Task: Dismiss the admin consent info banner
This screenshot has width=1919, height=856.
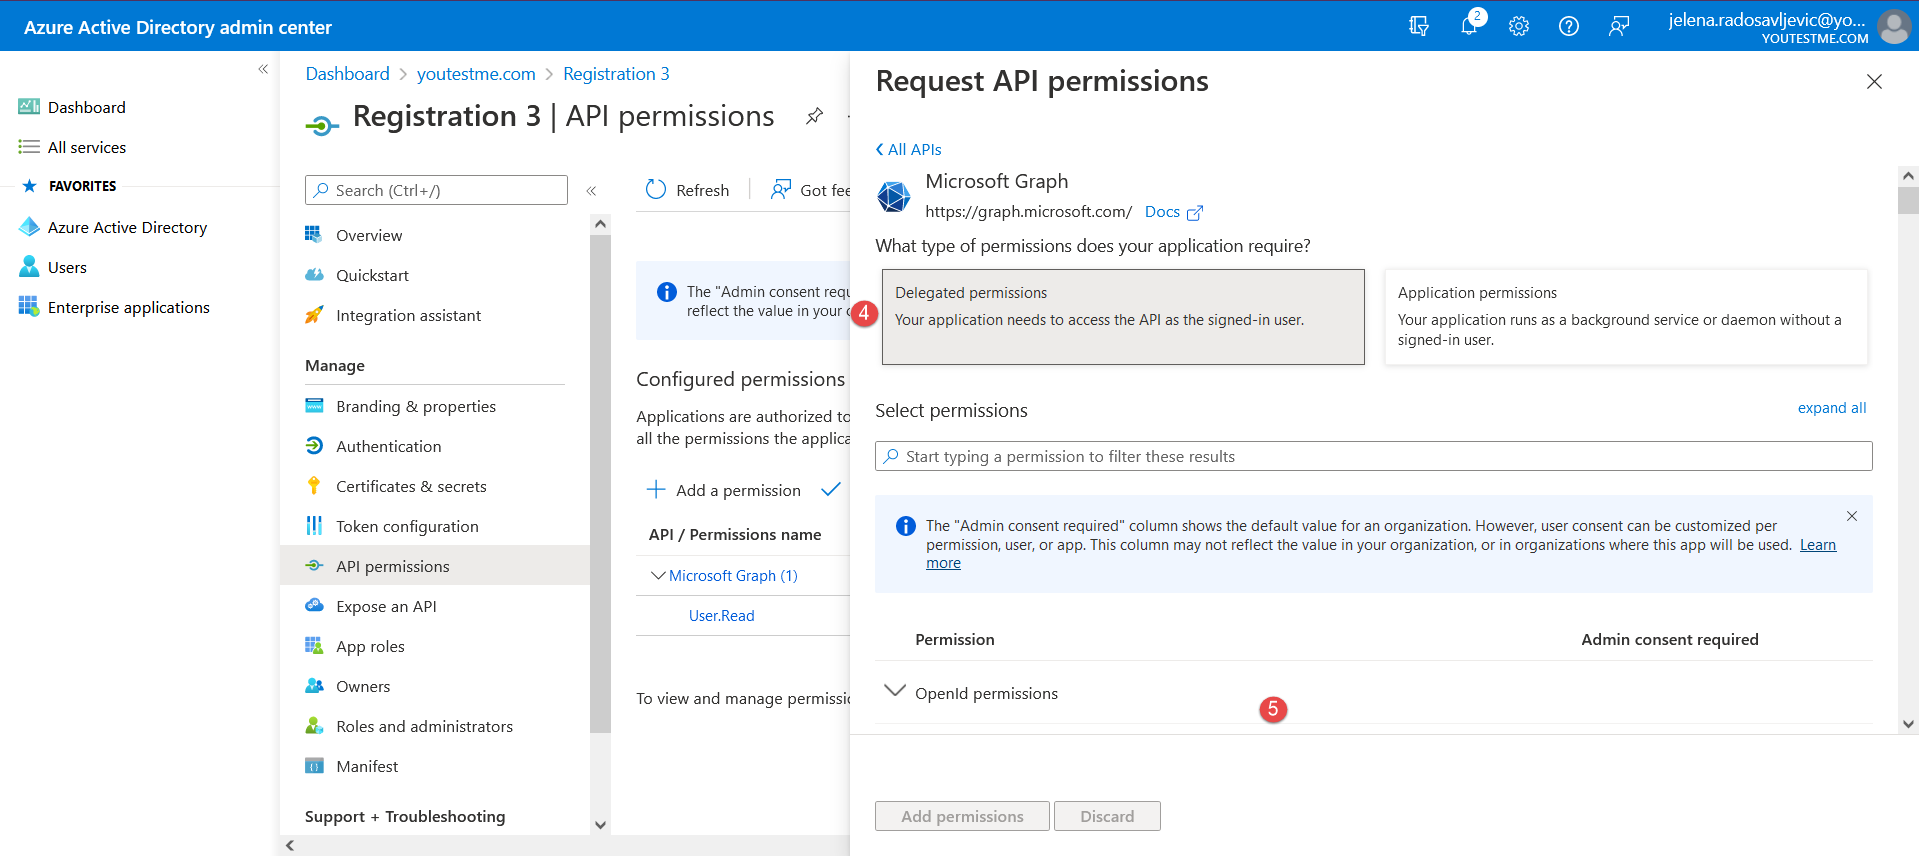Action: point(1851,516)
